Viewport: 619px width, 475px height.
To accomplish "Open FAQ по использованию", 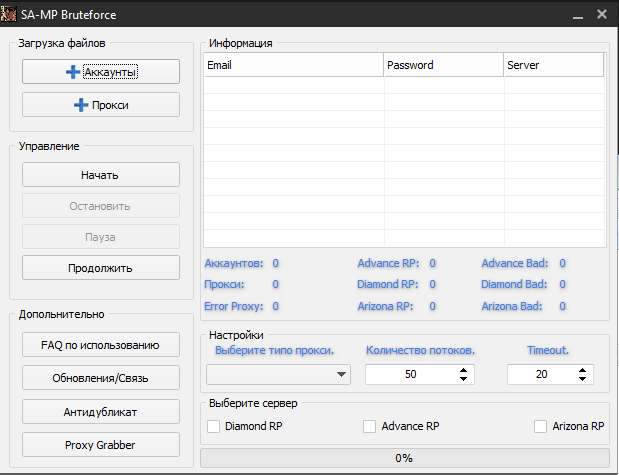I will [x=100, y=345].
